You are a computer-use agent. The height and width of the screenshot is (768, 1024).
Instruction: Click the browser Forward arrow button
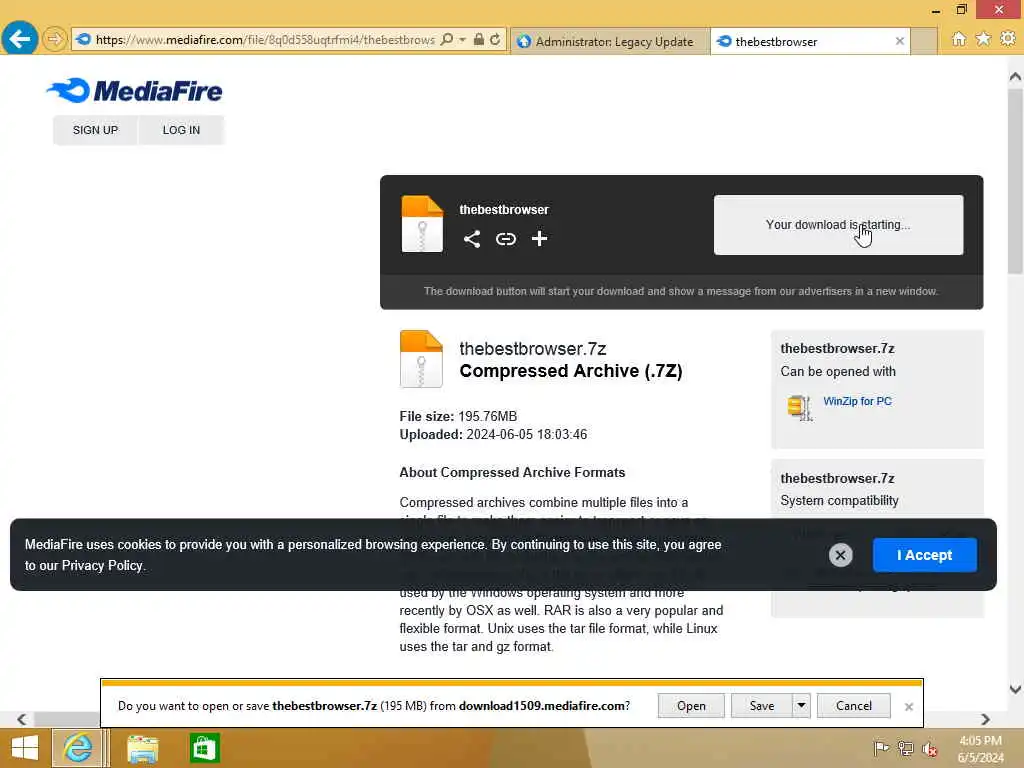click(55, 39)
